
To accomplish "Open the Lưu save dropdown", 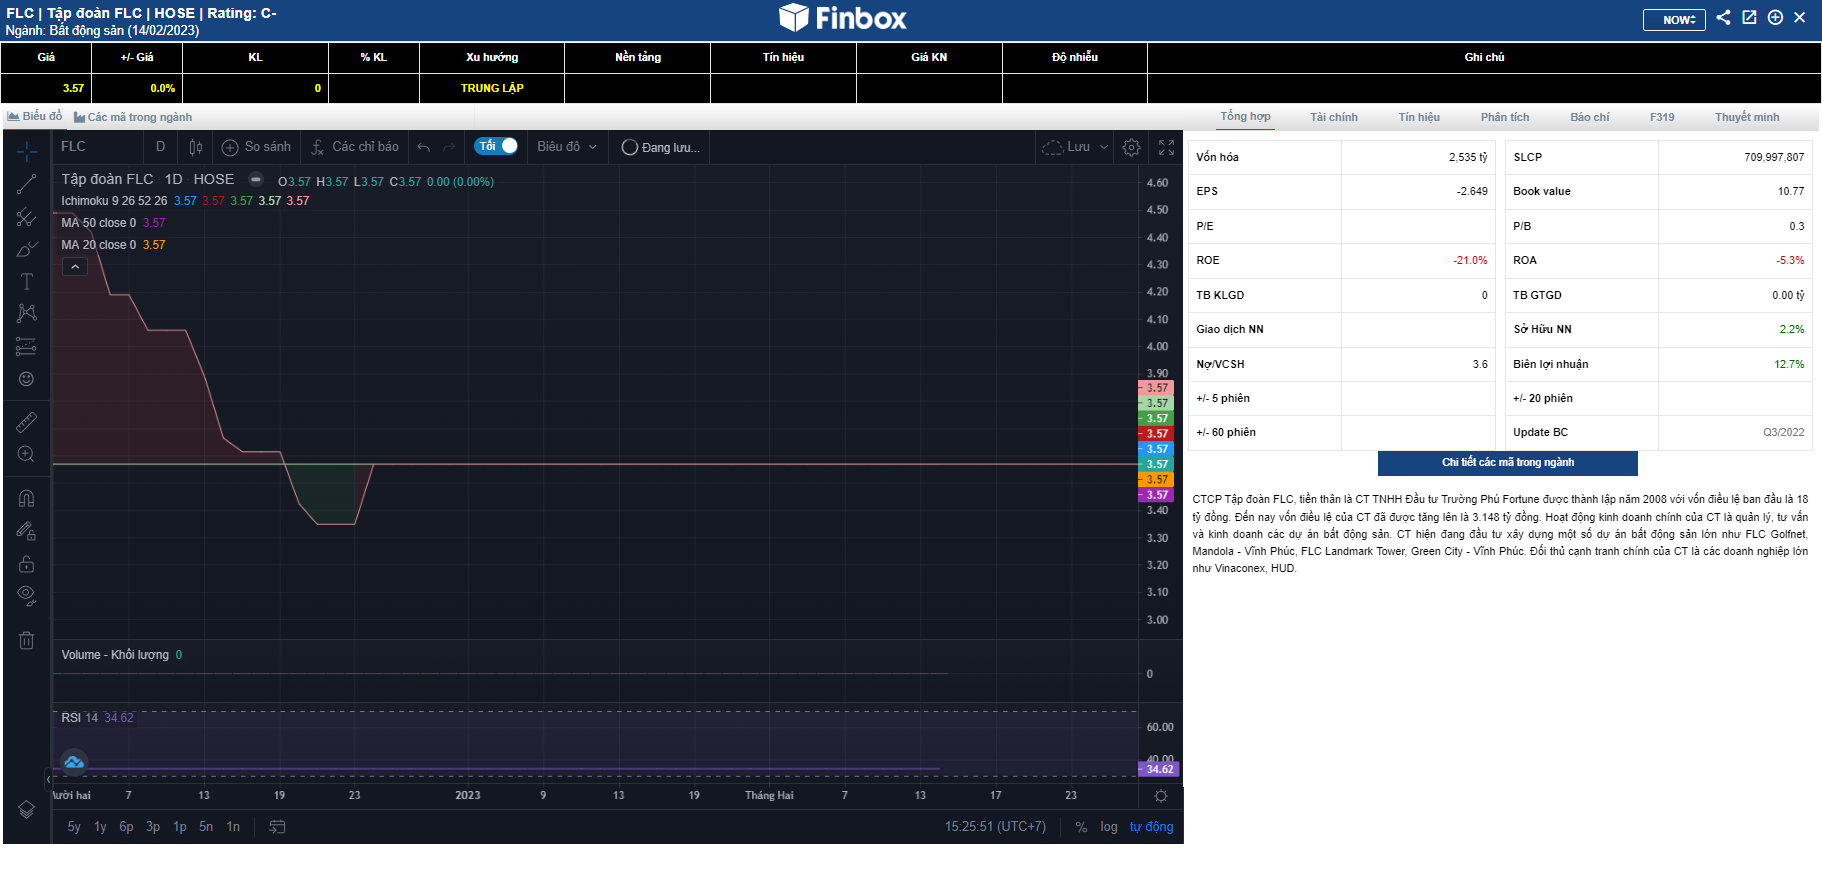I will 1076,147.
